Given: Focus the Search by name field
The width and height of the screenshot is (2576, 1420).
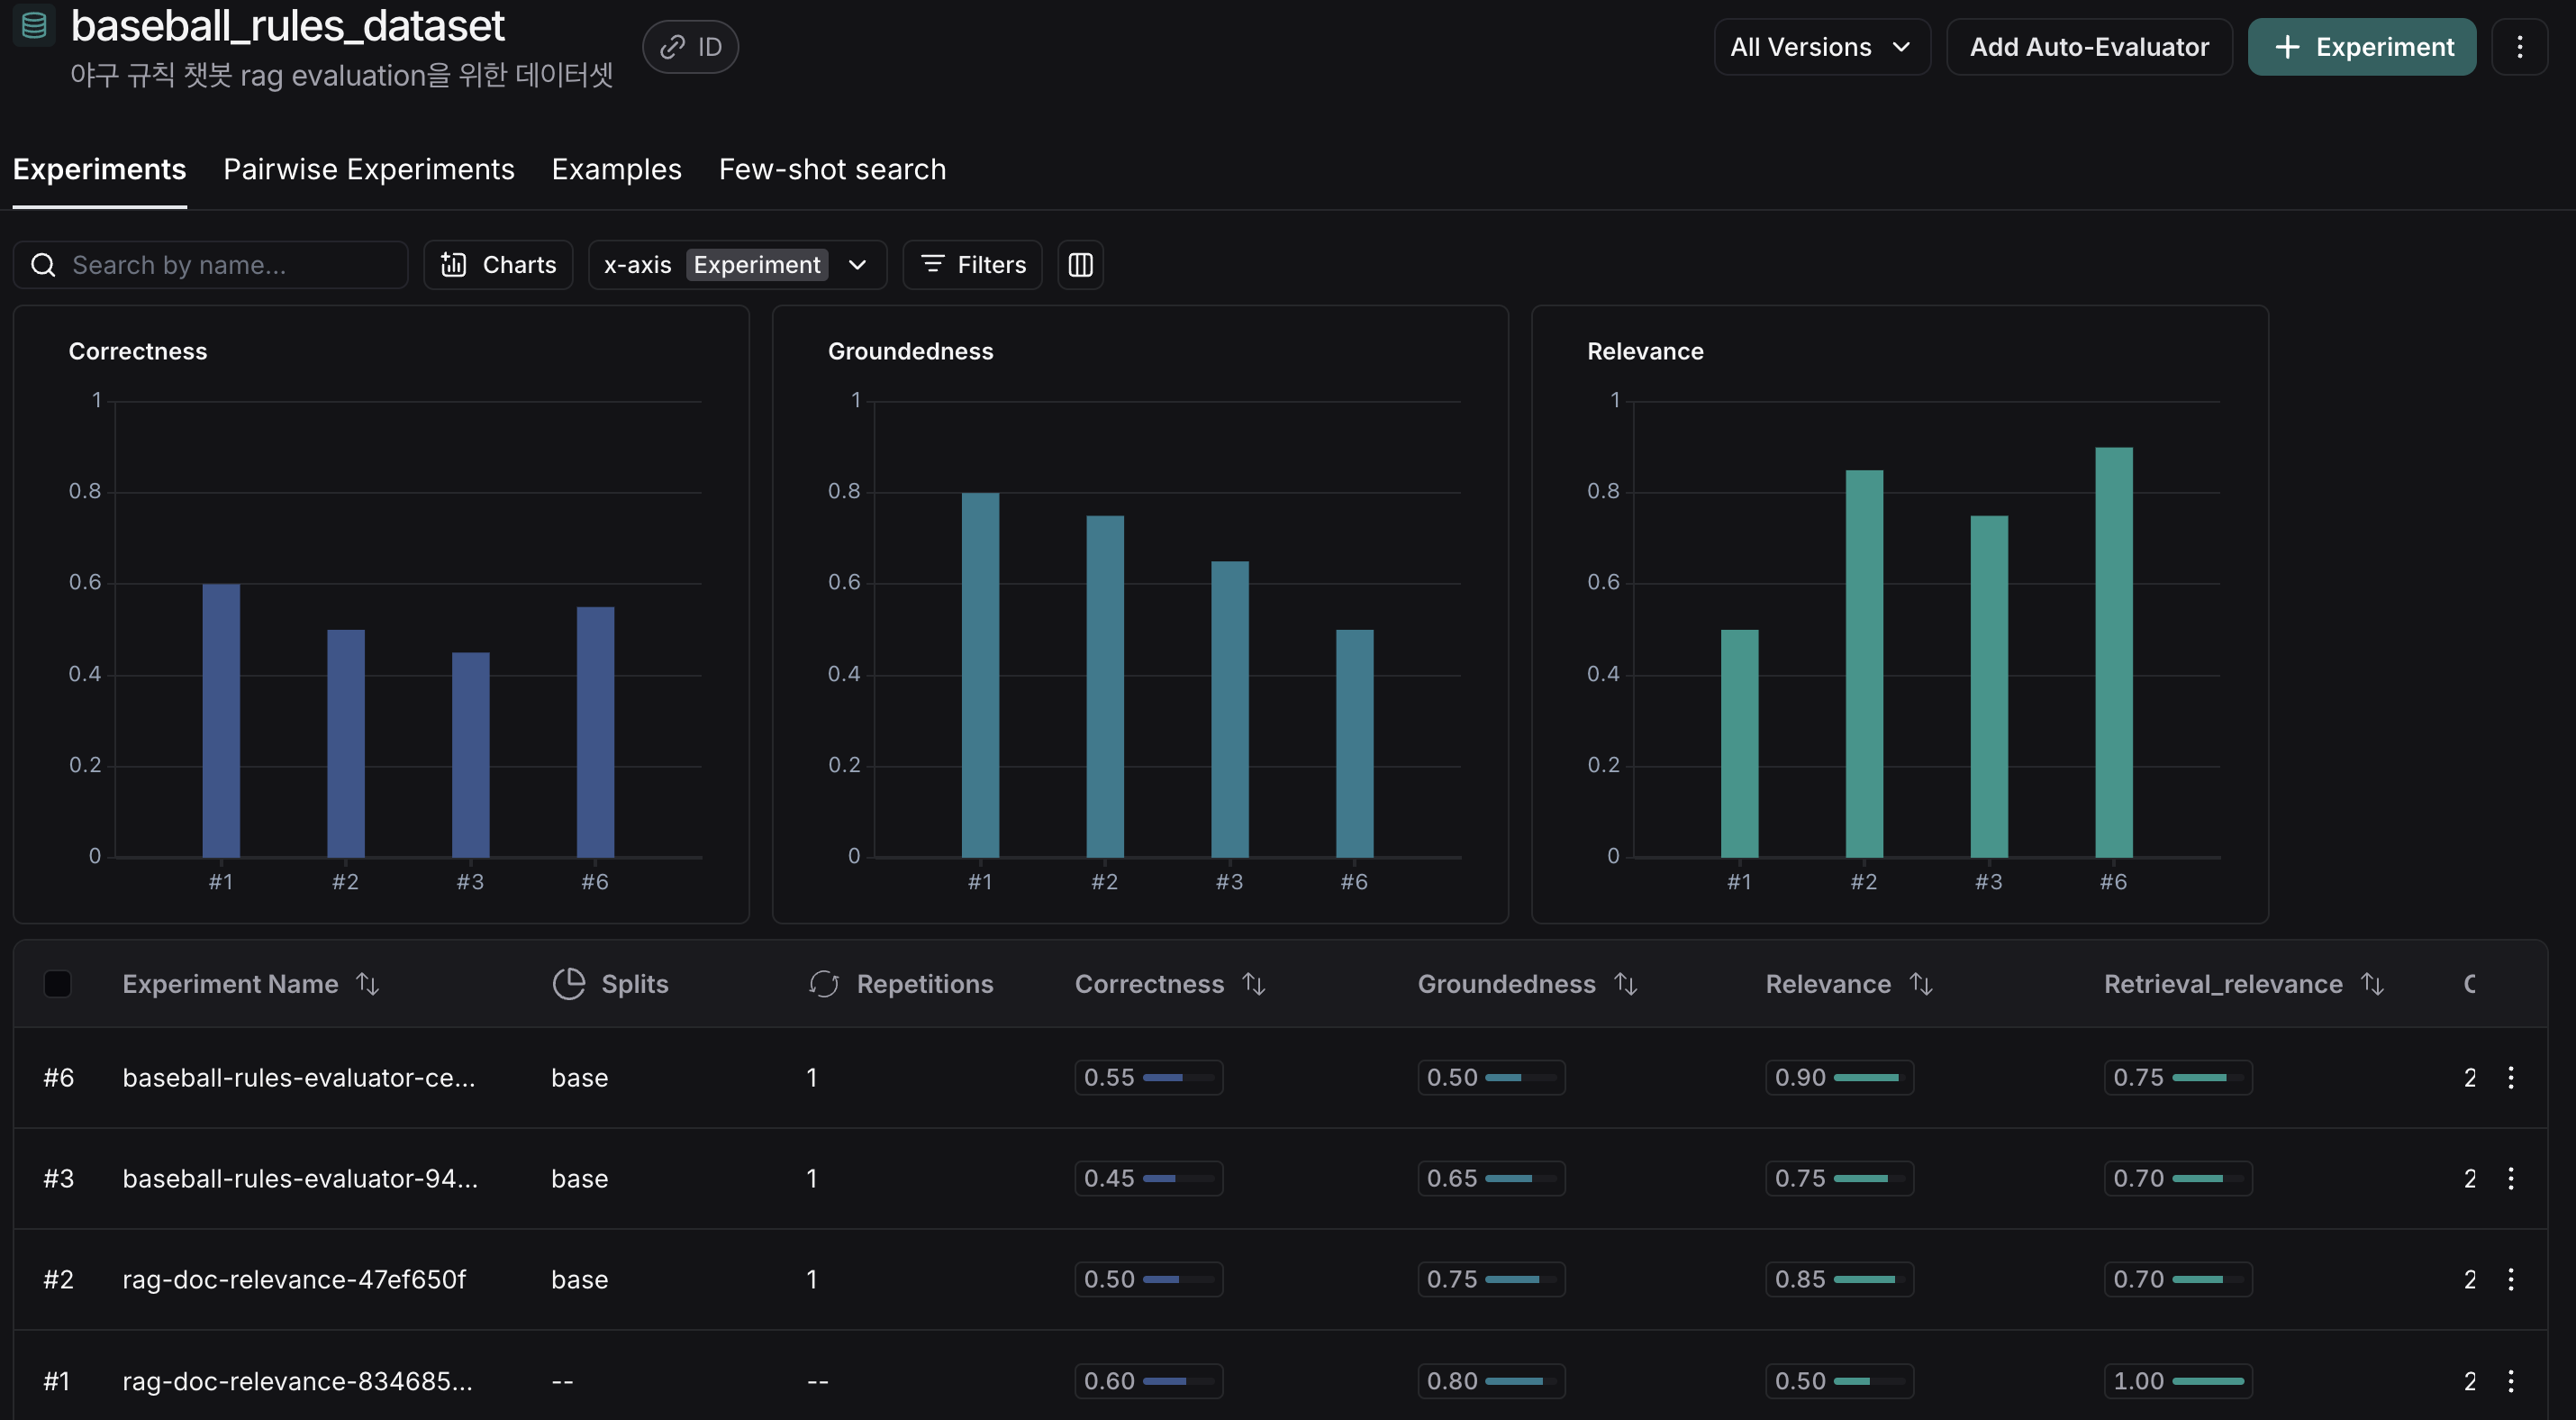Looking at the screenshot, I should pyautogui.click(x=225, y=265).
